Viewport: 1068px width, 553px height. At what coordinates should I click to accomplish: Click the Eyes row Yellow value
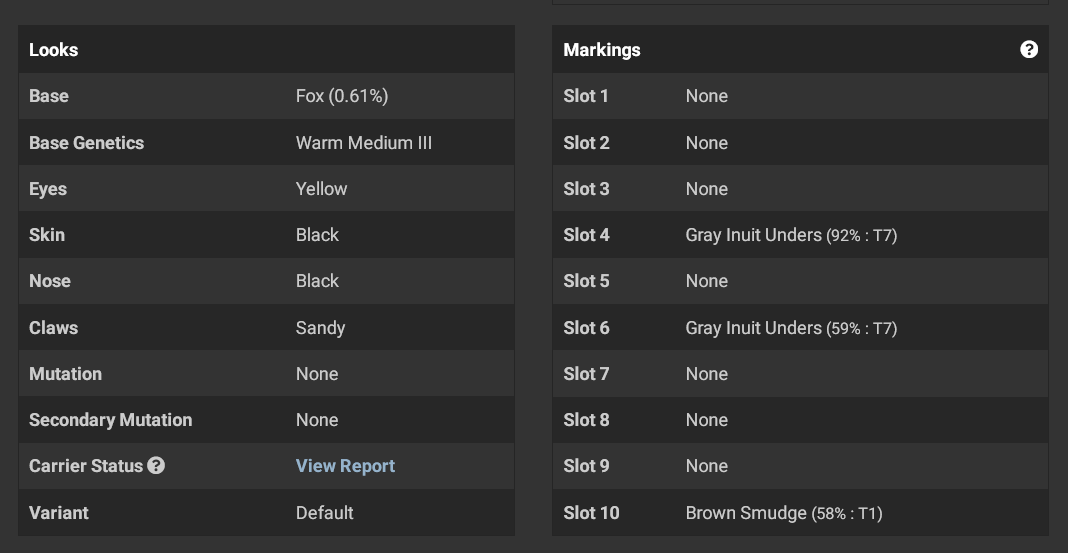tap(321, 189)
